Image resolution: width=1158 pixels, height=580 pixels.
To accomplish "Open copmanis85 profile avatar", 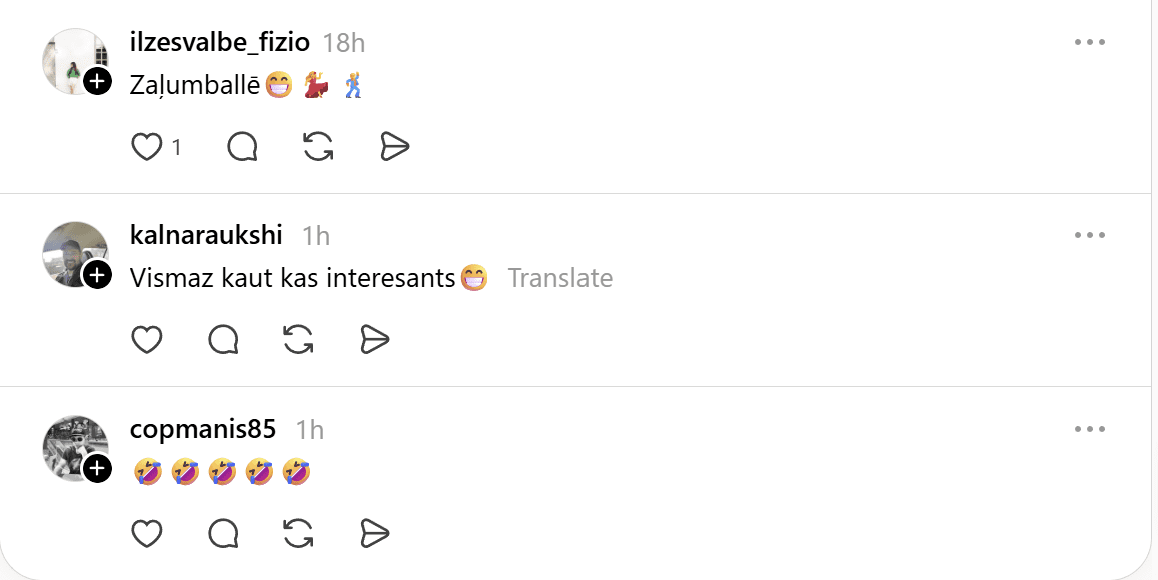I will (x=73, y=446).
